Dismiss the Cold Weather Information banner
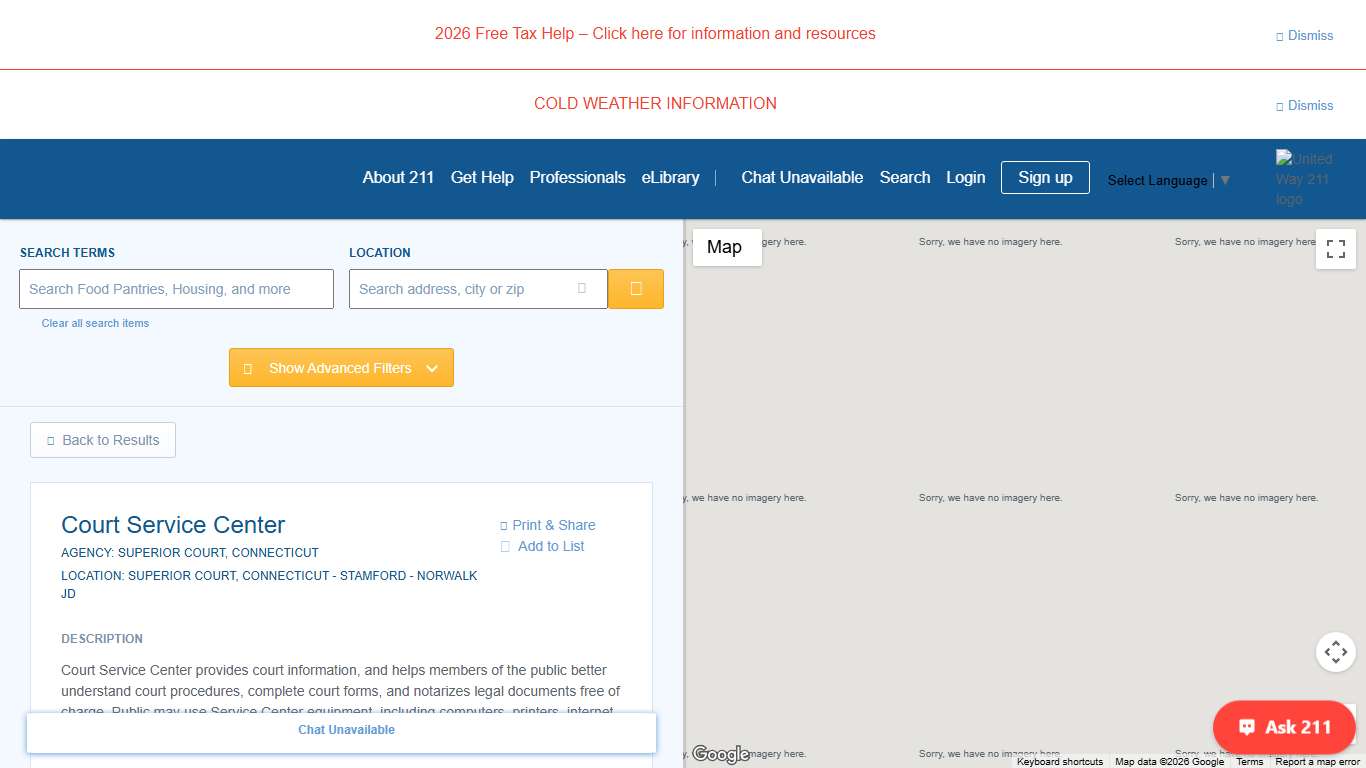 point(1304,105)
